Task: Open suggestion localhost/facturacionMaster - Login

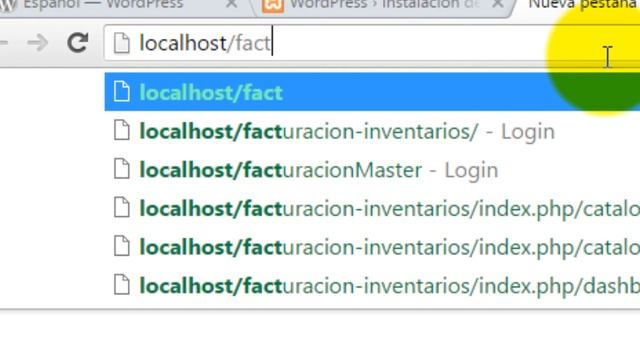Action: pyautogui.click(x=372, y=169)
